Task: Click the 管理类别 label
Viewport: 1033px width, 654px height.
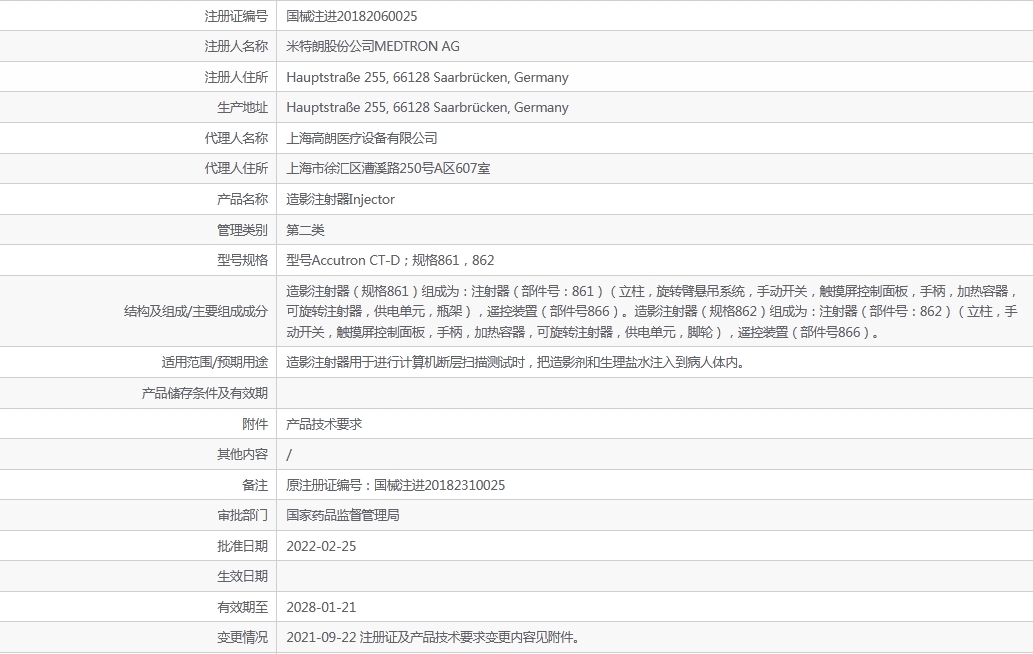Action: [x=242, y=230]
